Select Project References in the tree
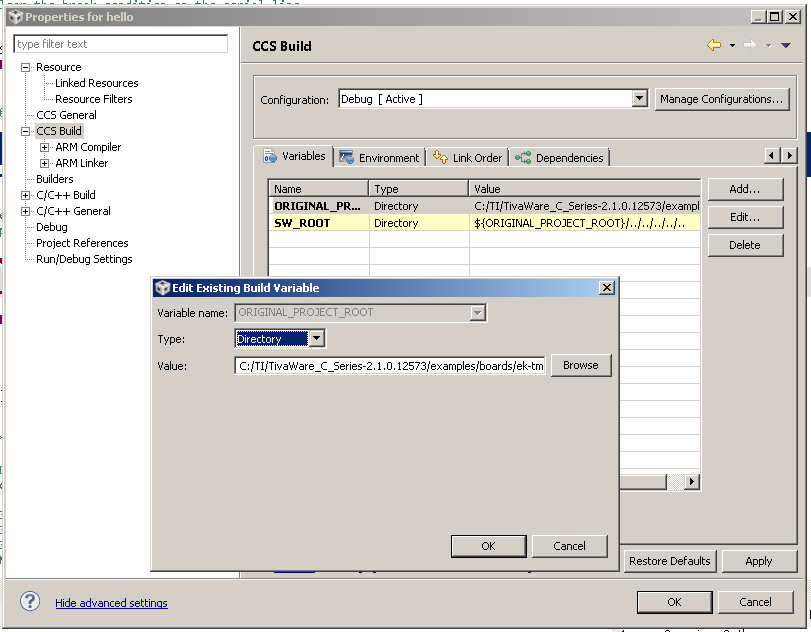Image resolution: width=811 pixels, height=632 pixels. (82, 244)
